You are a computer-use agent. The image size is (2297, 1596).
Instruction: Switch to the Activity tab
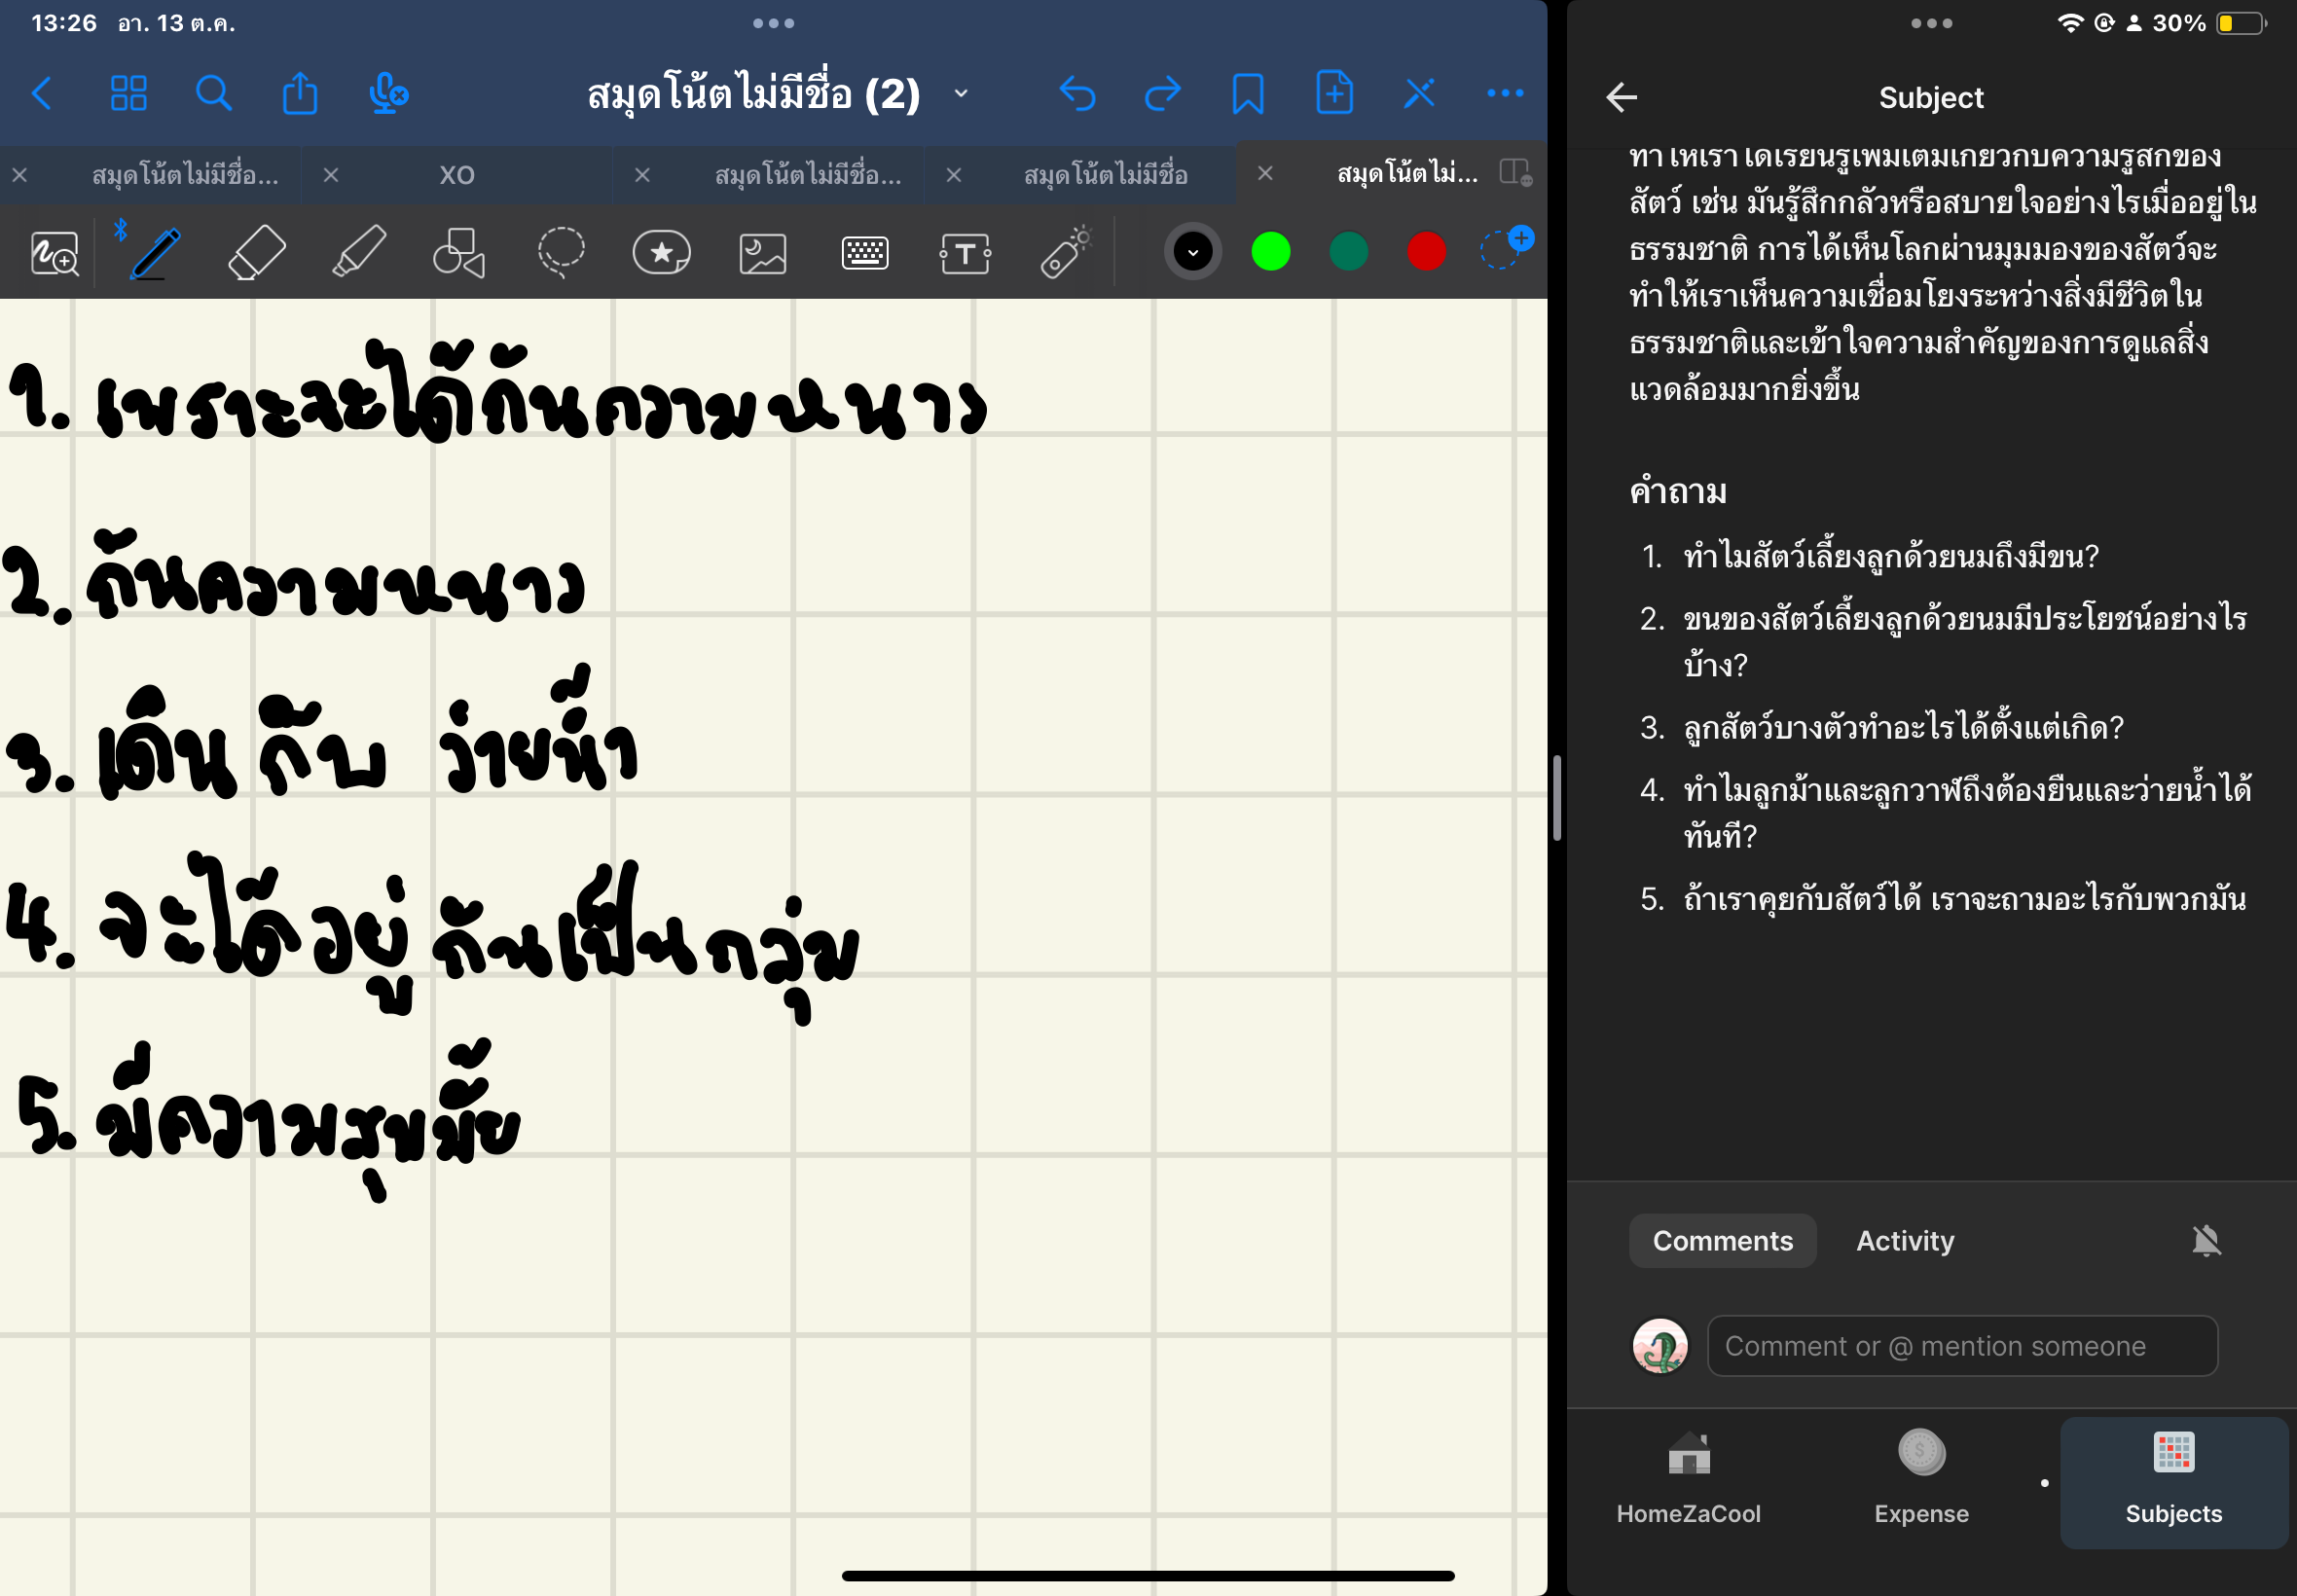point(1903,1240)
